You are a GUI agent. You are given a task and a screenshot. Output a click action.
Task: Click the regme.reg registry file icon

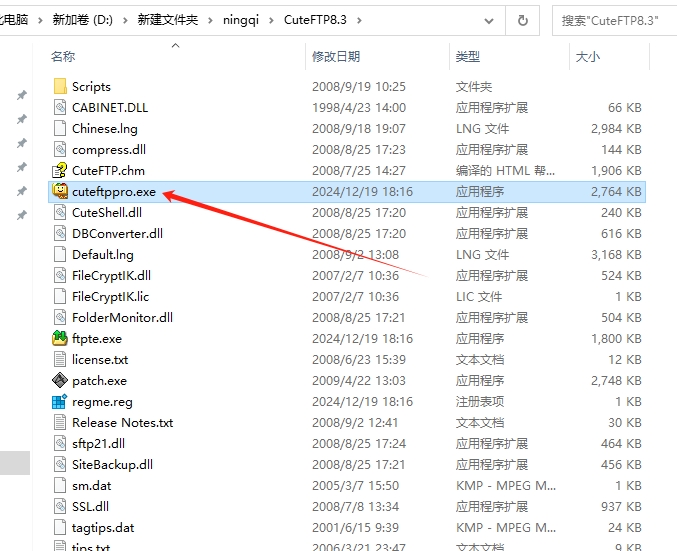pyautogui.click(x=60, y=402)
